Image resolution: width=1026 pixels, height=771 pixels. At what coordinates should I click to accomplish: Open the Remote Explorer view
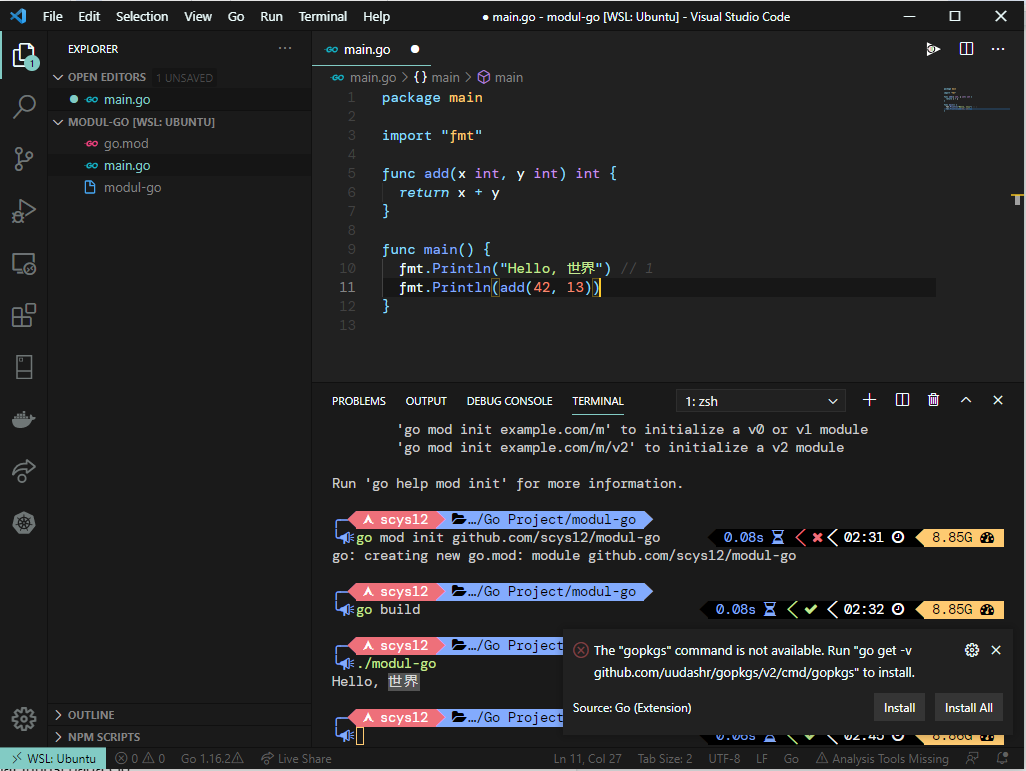[24, 263]
